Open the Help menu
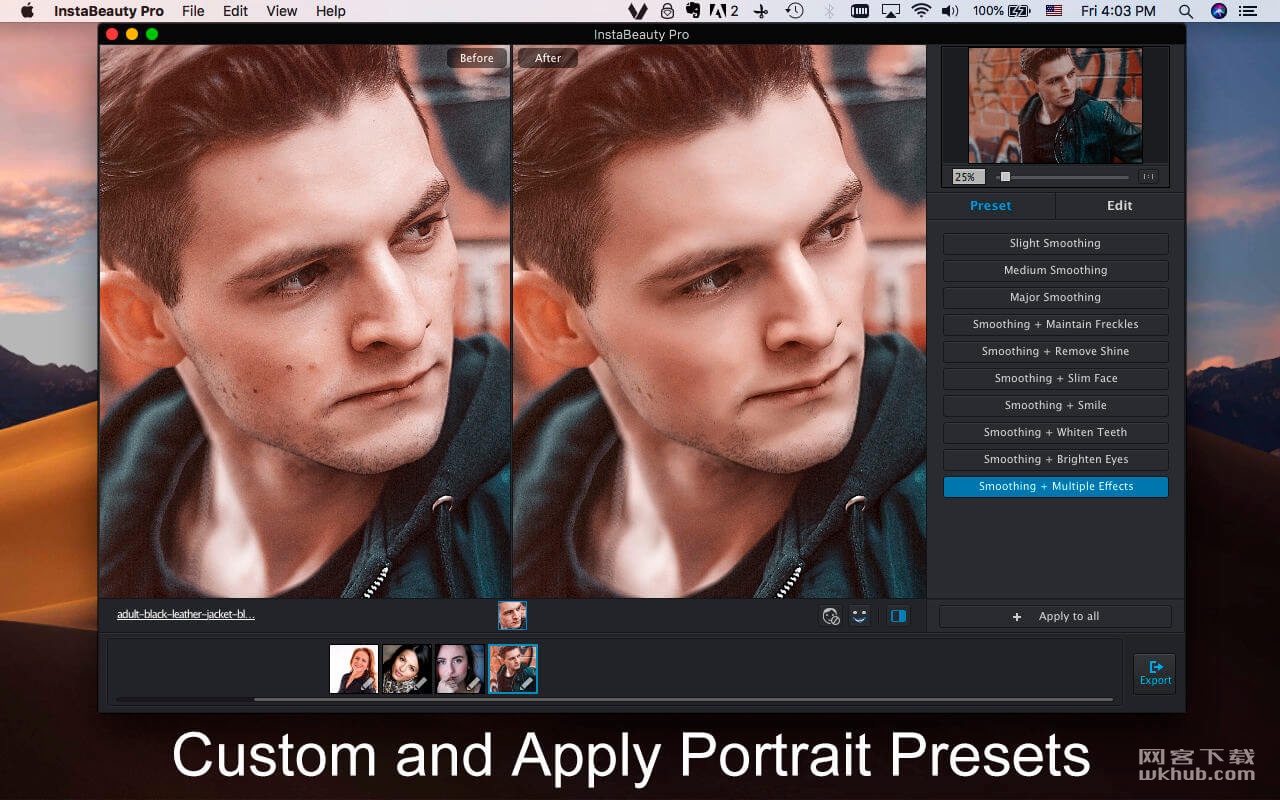Viewport: 1280px width, 800px height. point(330,11)
